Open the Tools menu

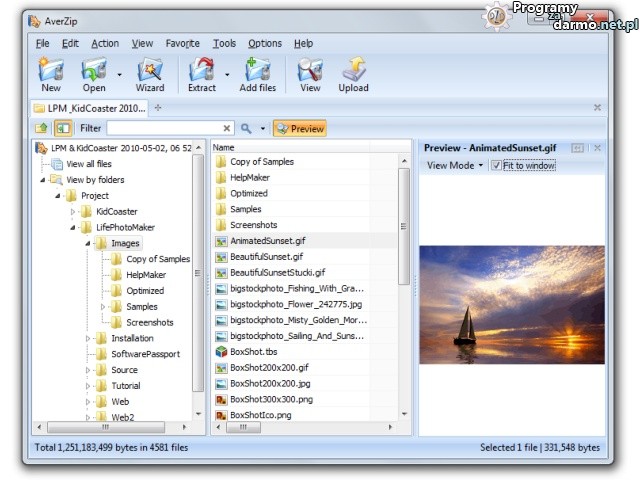click(x=224, y=43)
